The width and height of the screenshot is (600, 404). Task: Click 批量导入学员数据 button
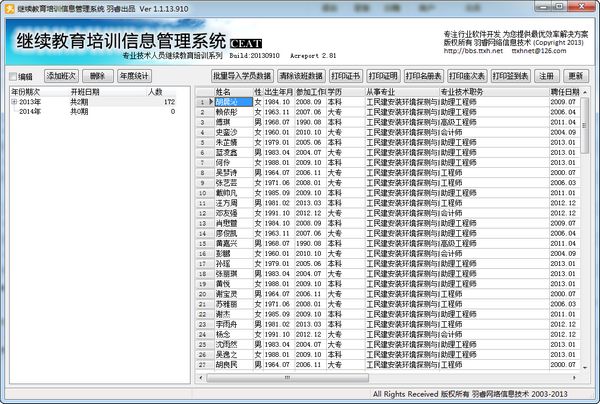(x=242, y=76)
